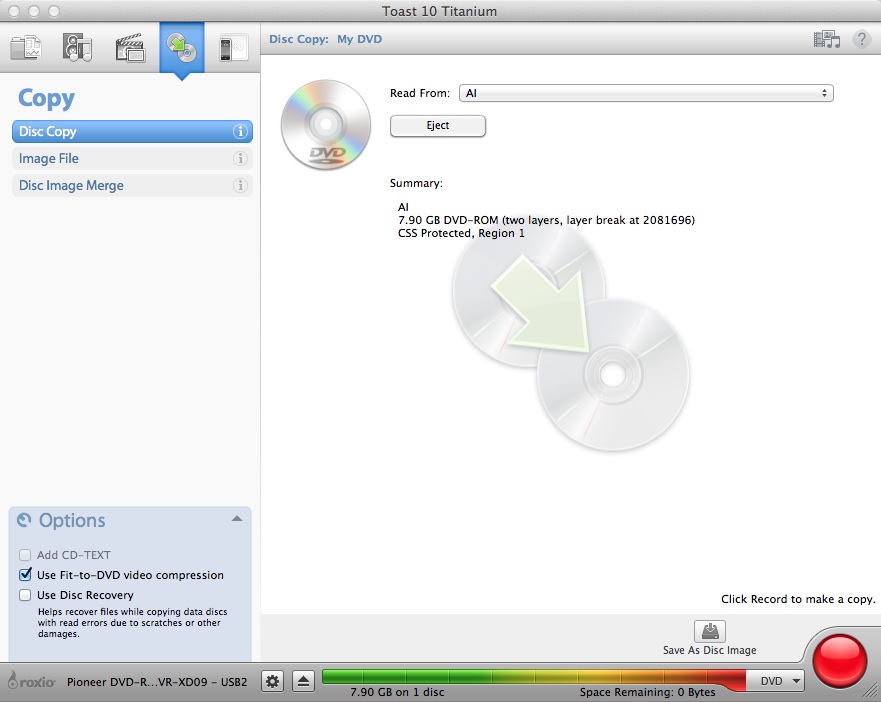Screen dimensions: 881x702
Task: Click the Copy heading
Action: coord(46,98)
